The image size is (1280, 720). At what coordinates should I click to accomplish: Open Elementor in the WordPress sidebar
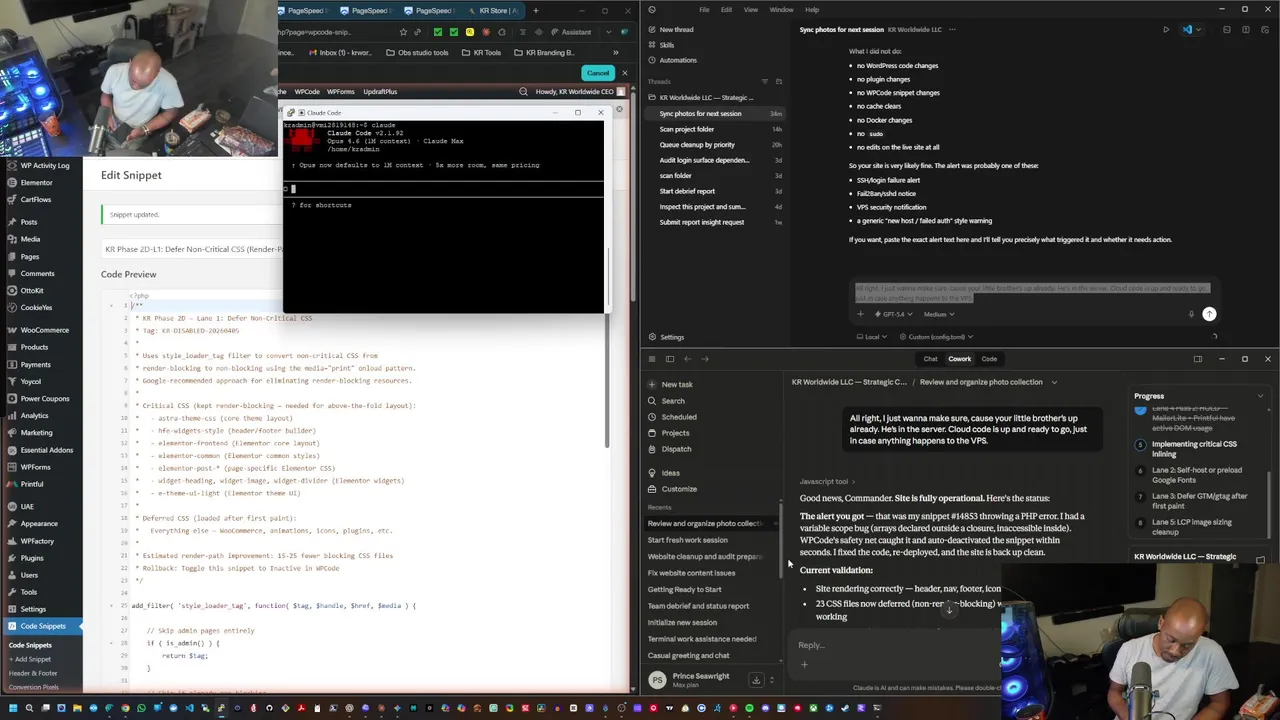[x=36, y=183]
